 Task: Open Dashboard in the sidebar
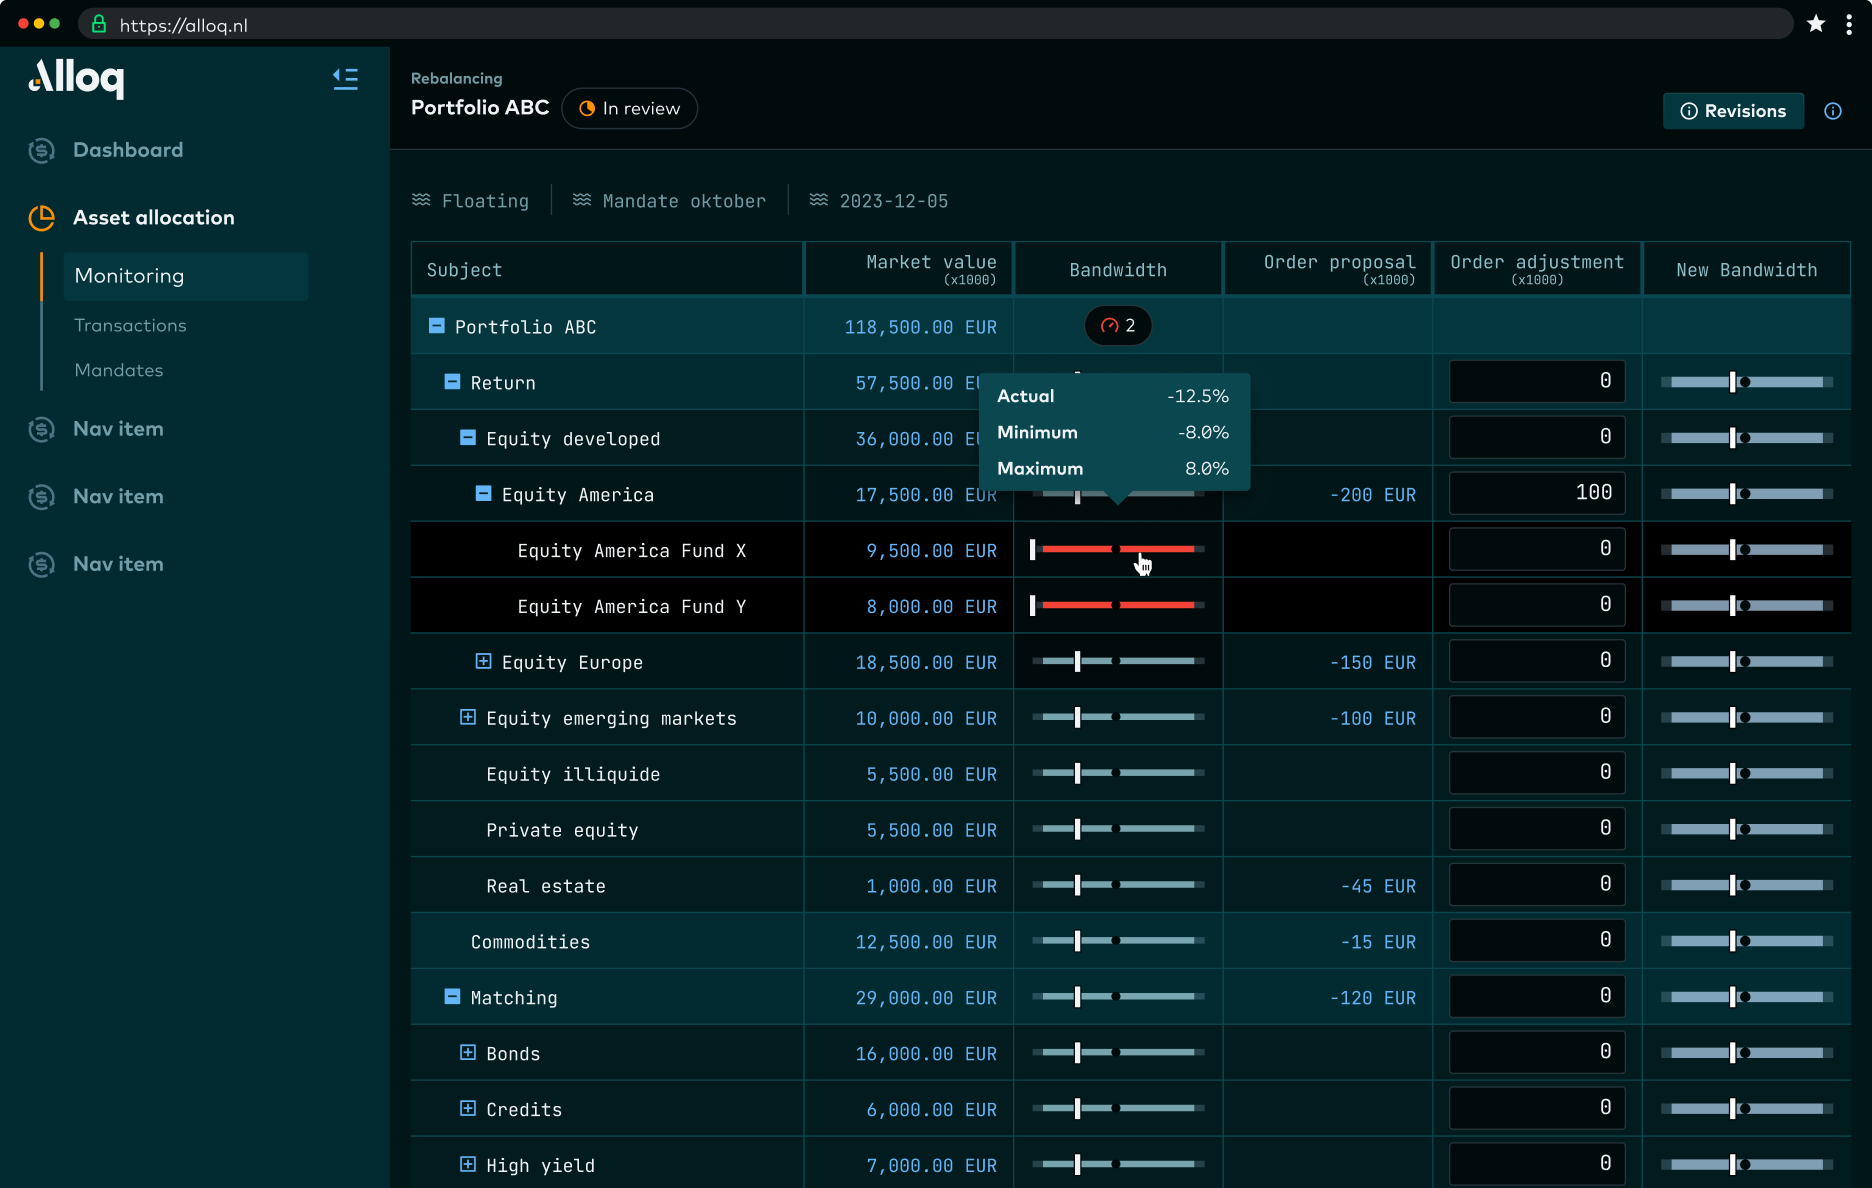coord(128,150)
